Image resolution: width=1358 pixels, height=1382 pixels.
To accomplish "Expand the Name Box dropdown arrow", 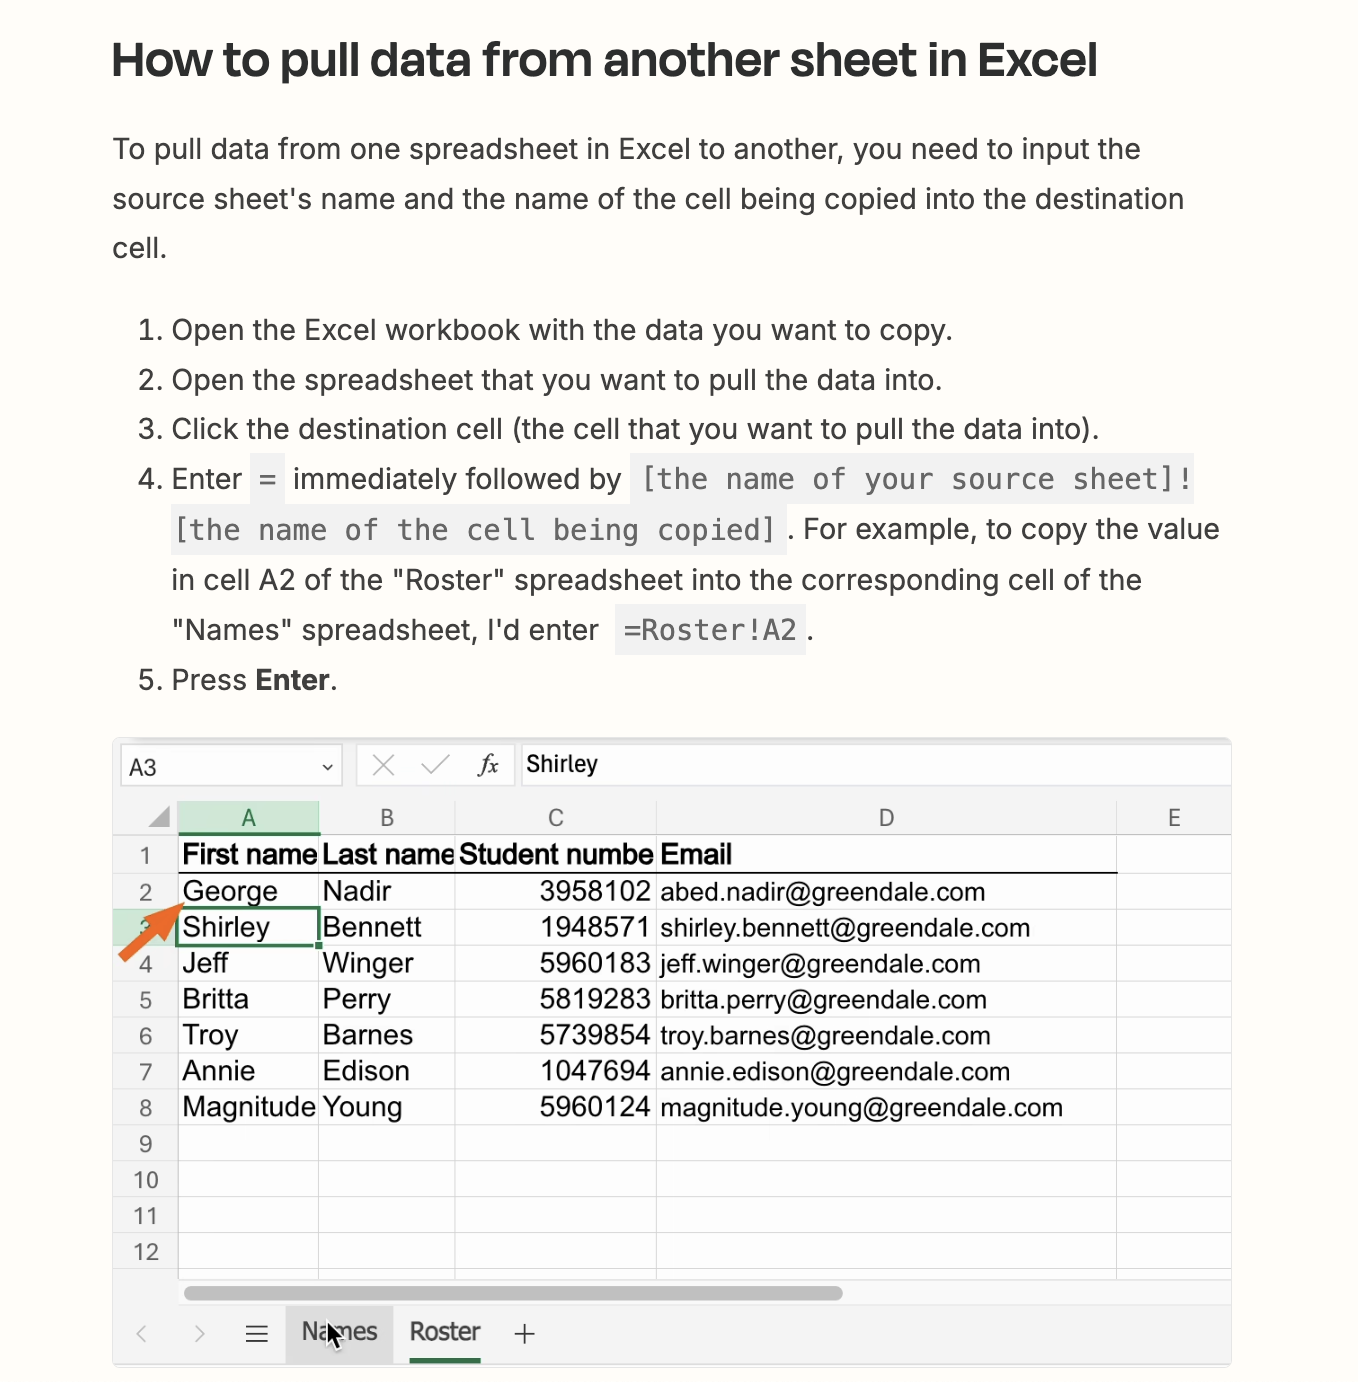I will 327,767.
